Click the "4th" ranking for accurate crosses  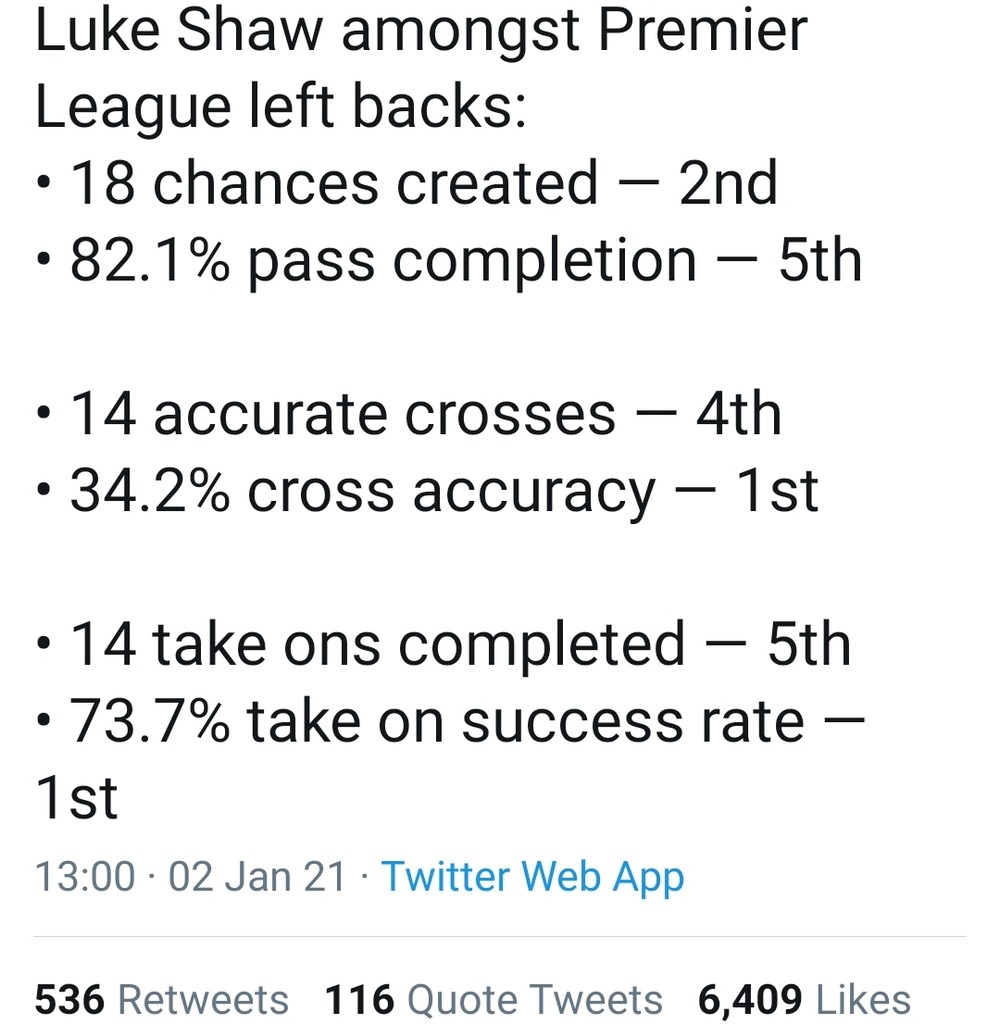(x=738, y=413)
